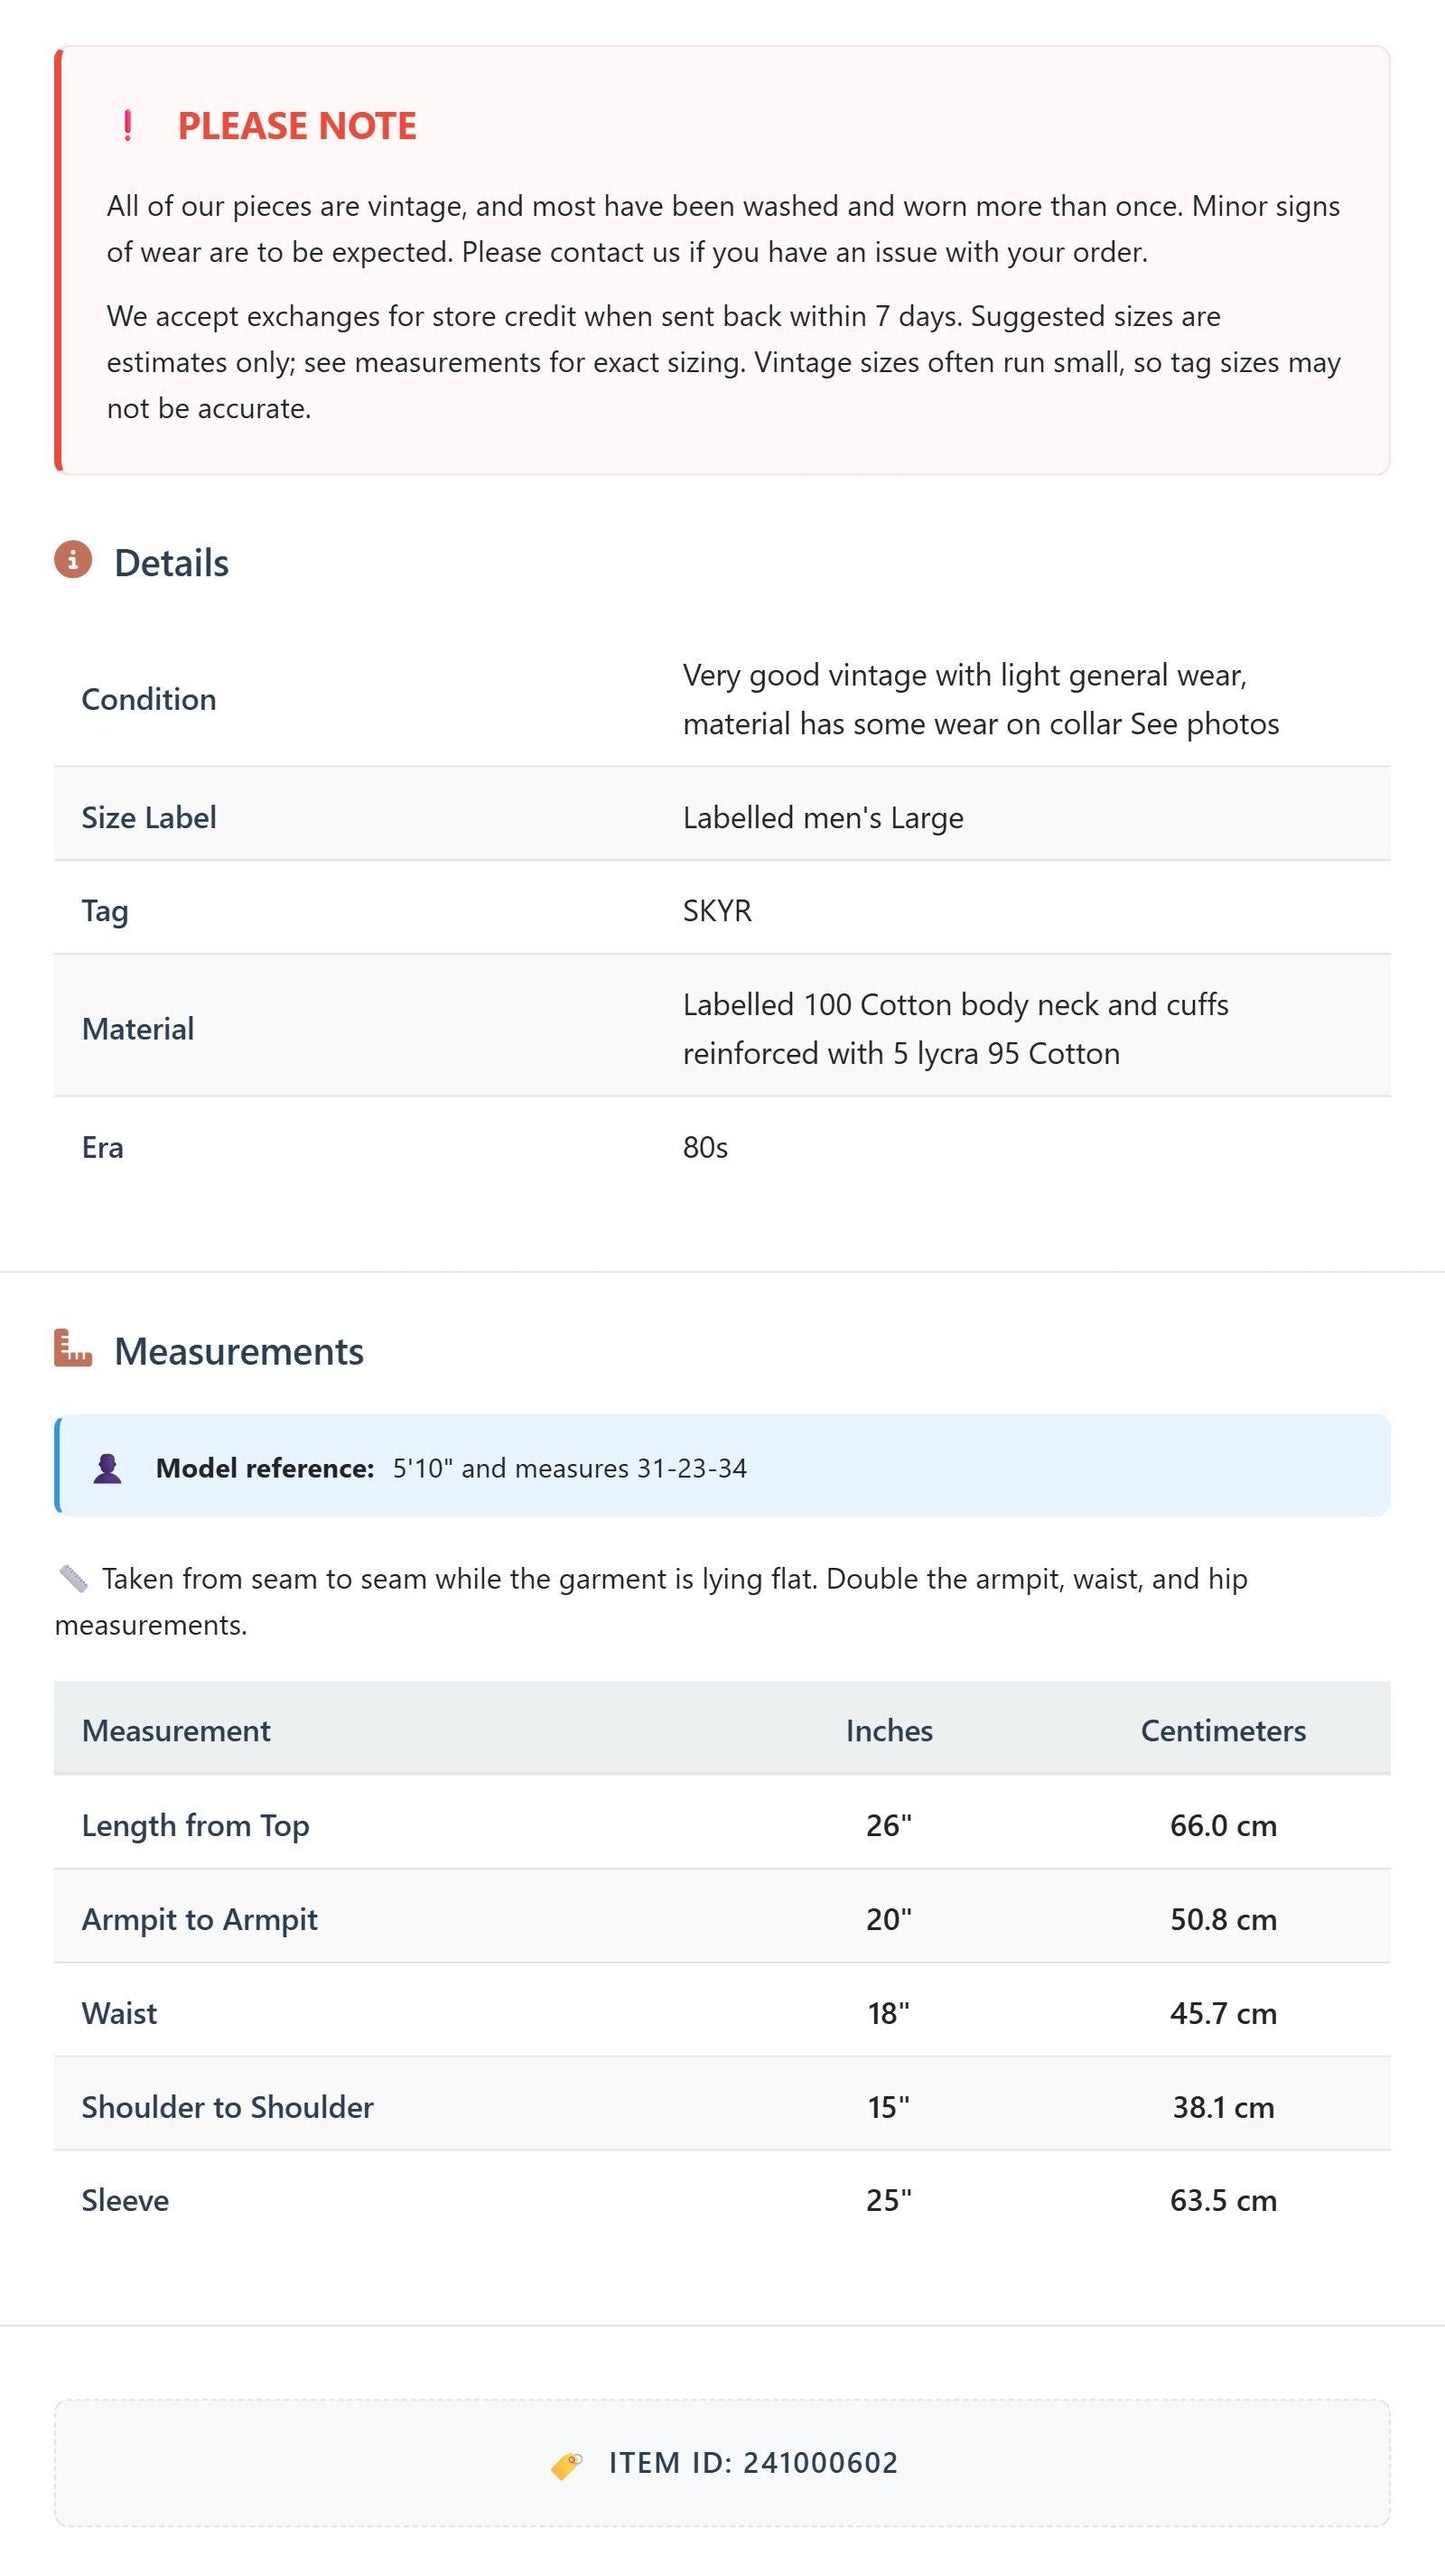This screenshot has height=2574, width=1445.
Task: Select the Condition row label
Action: tap(149, 699)
